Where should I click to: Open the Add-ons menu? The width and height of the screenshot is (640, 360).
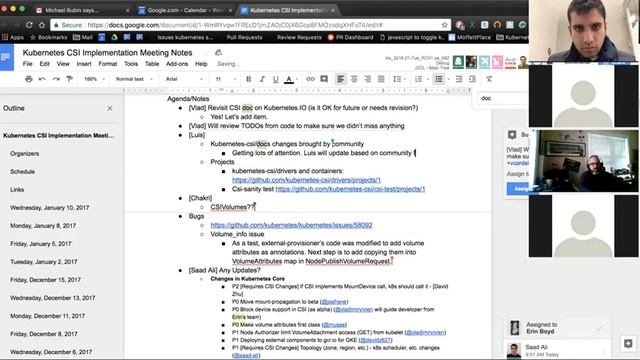(x=177, y=64)
